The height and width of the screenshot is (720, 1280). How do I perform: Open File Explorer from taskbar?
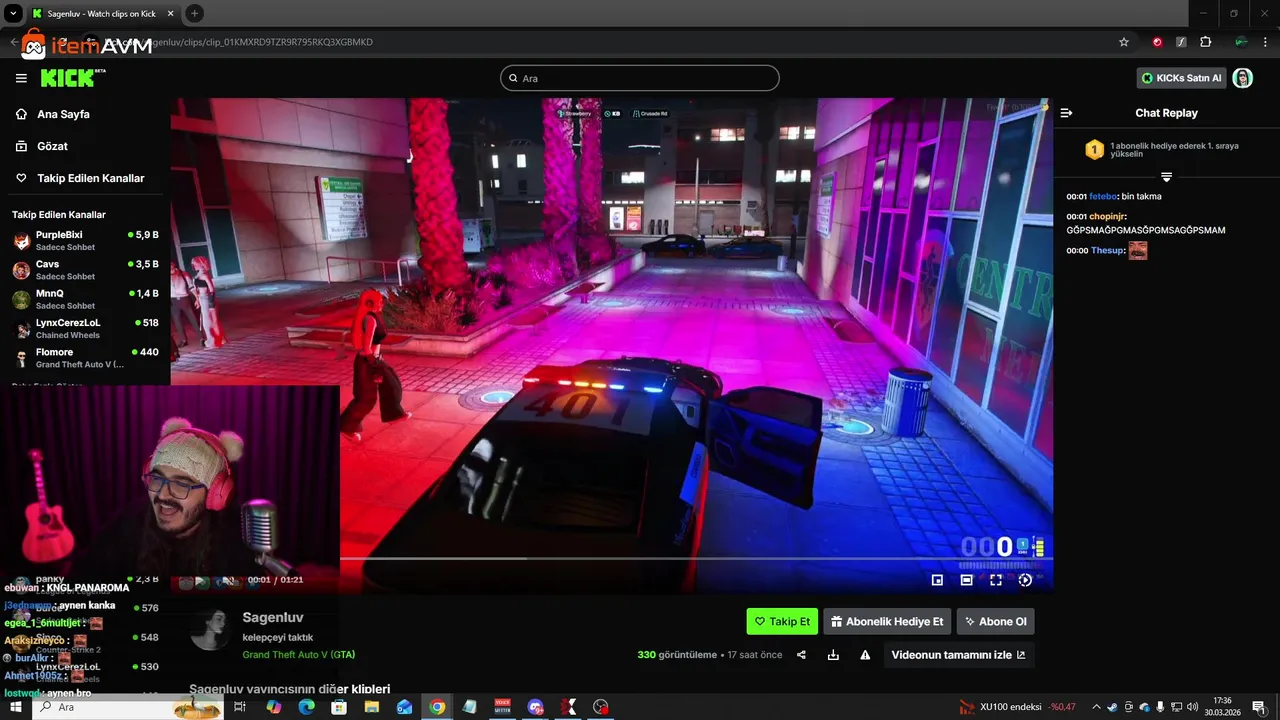371,707
